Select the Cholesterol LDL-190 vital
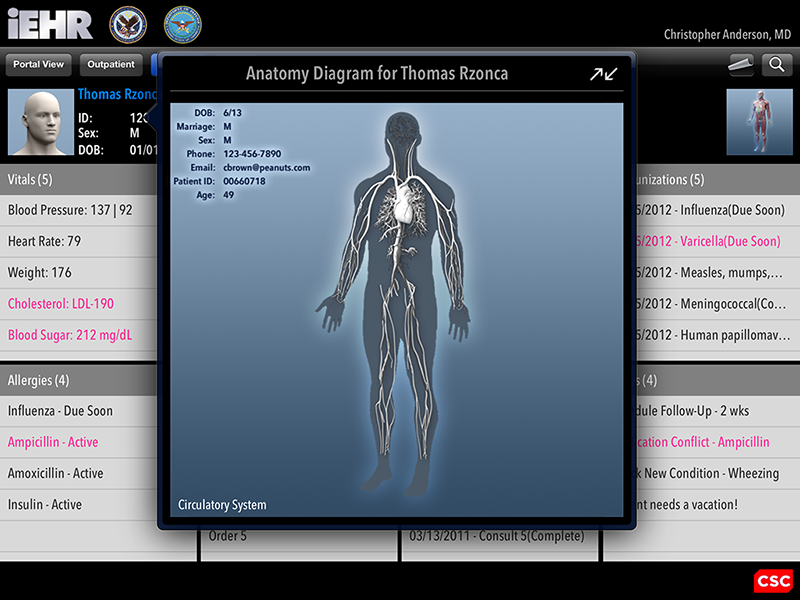 [x=61, y=303]
